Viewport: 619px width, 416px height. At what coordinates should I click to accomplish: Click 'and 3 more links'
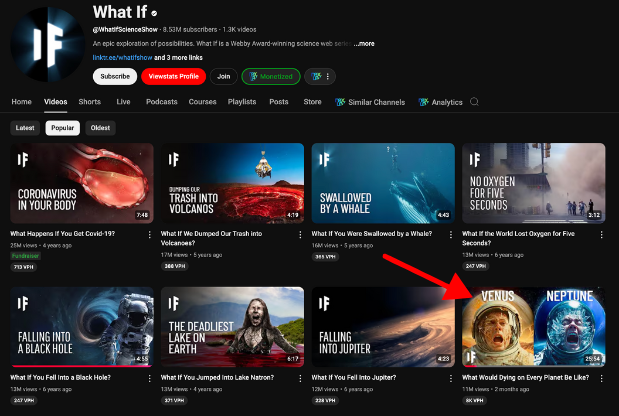[178, 58]
